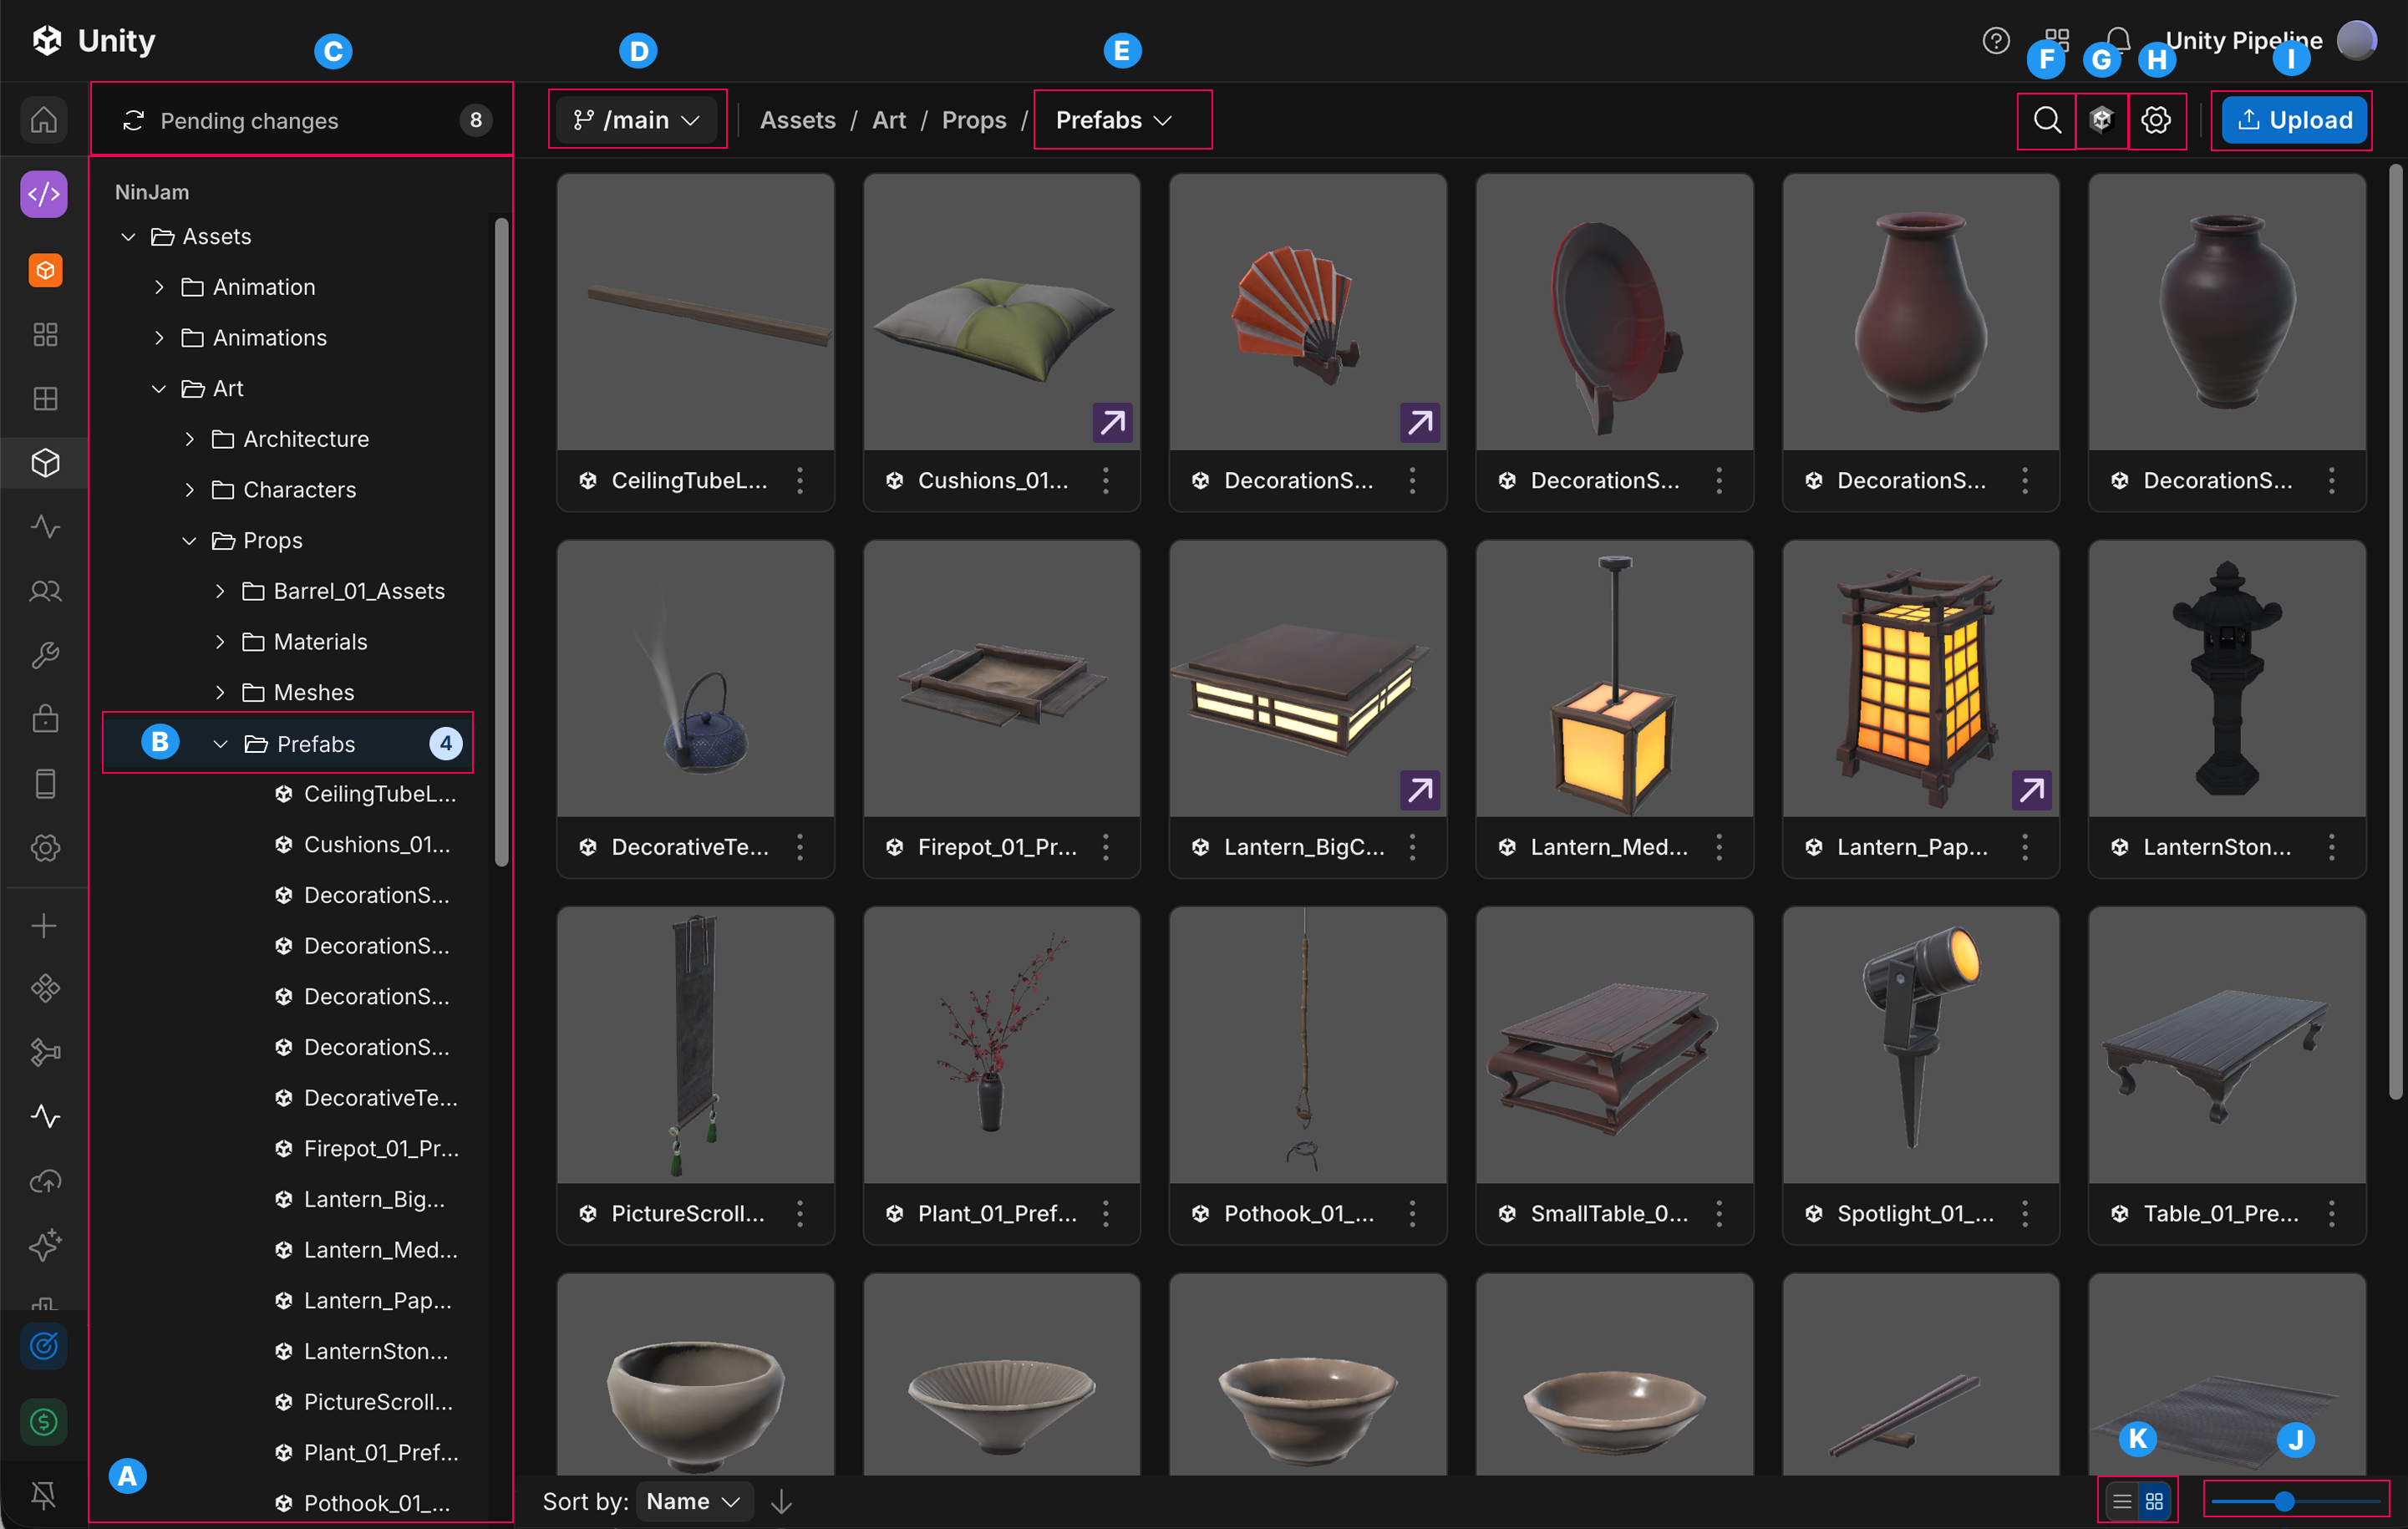The width and height of the screenshot is (2408, 1529).
Task: Select Materials folder in tree
Action: click(320, 642)
